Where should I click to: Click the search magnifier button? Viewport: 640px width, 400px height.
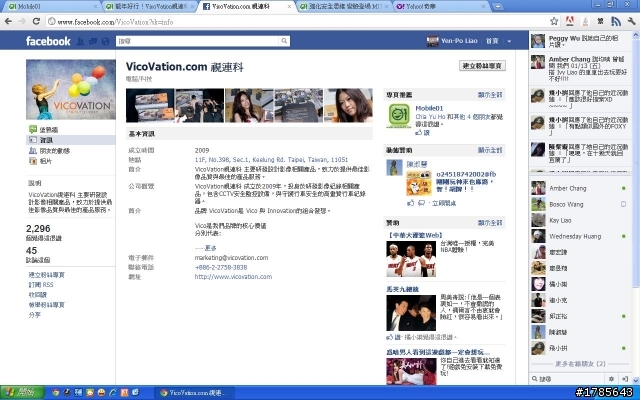pyautogui.click(x=284, y=41)
